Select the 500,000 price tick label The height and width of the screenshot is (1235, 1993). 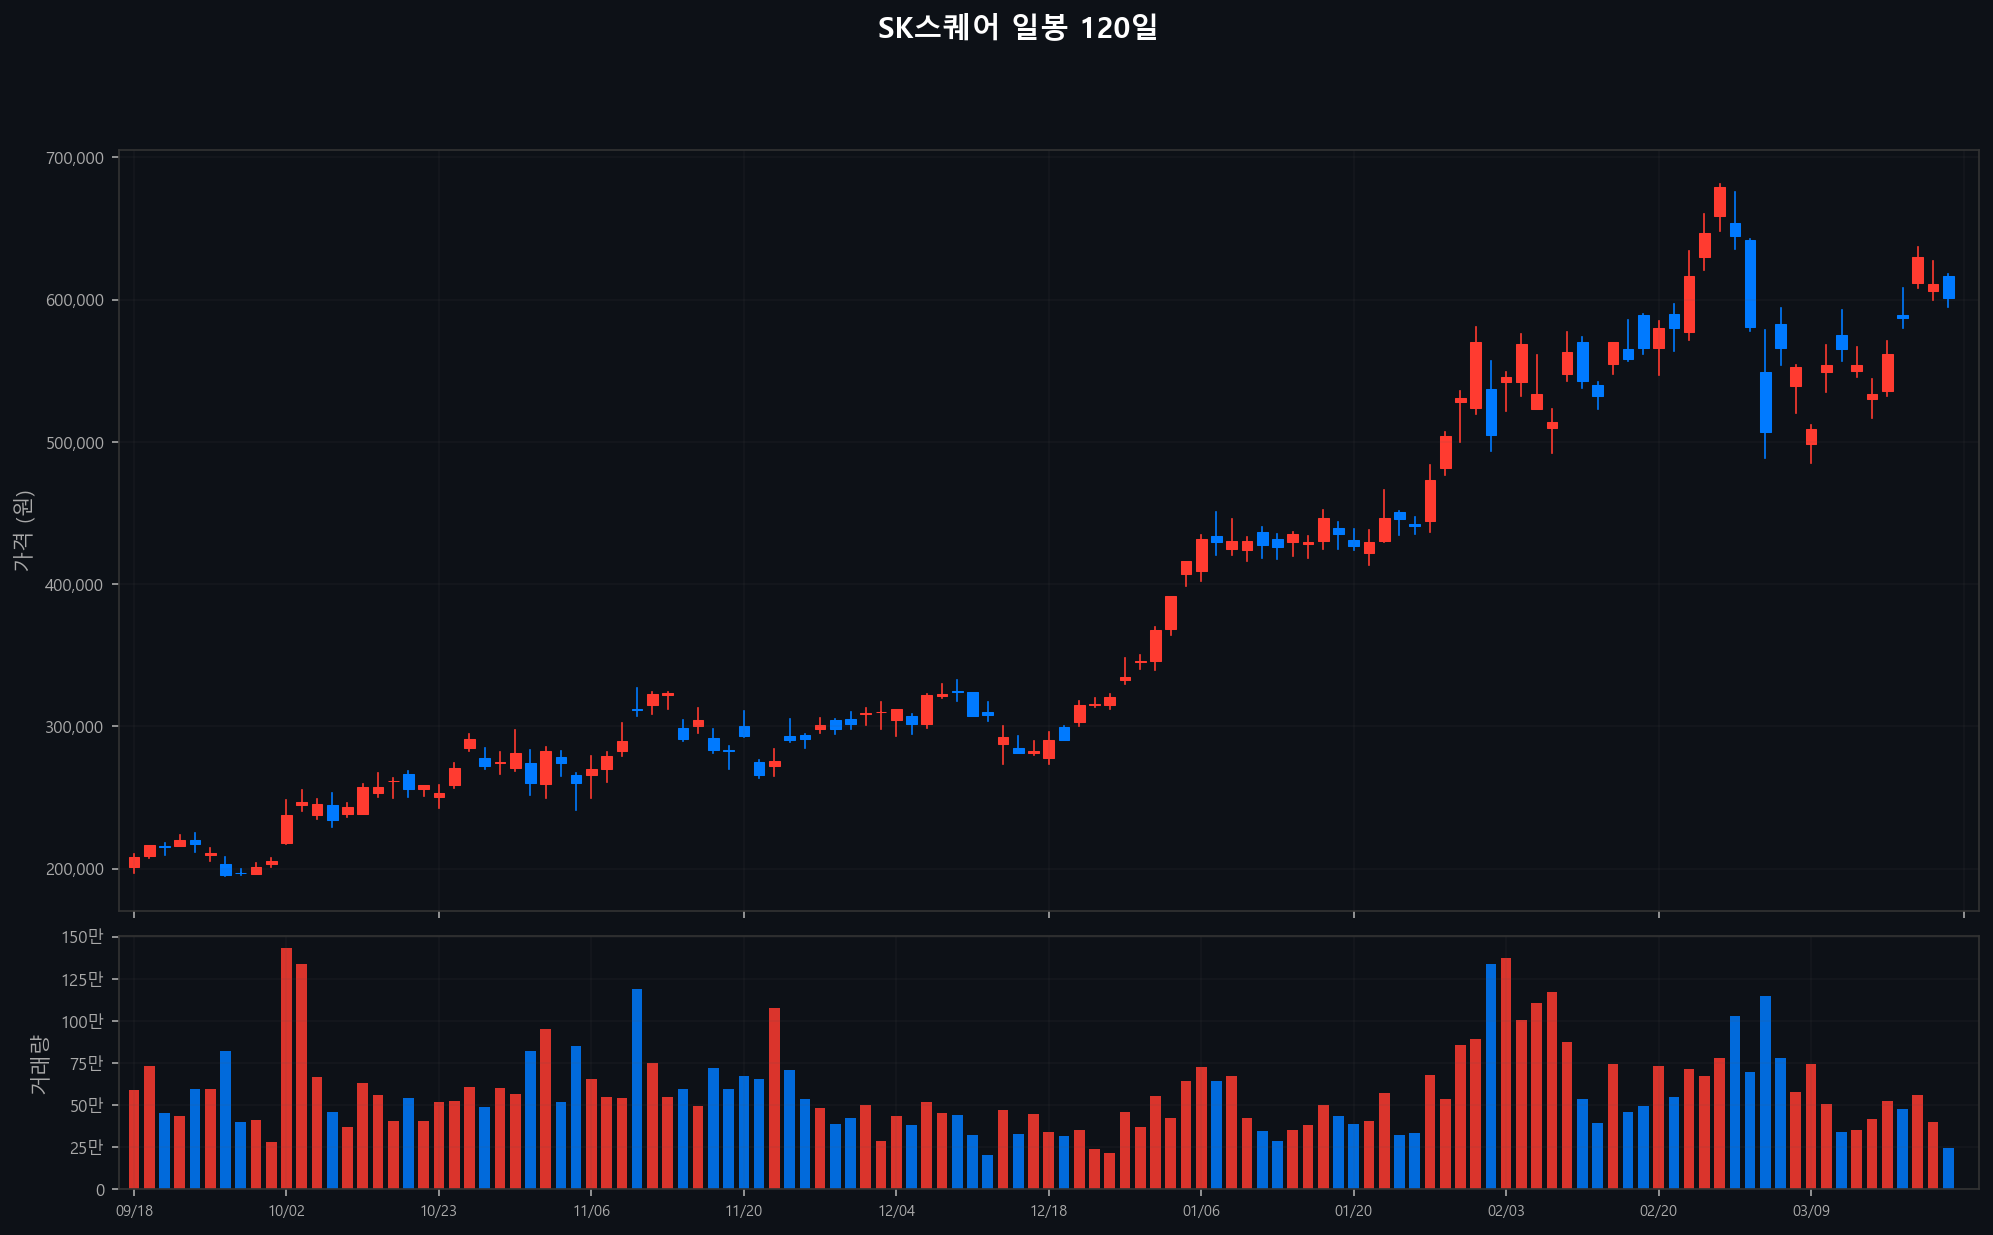click(x=75, y=443)
